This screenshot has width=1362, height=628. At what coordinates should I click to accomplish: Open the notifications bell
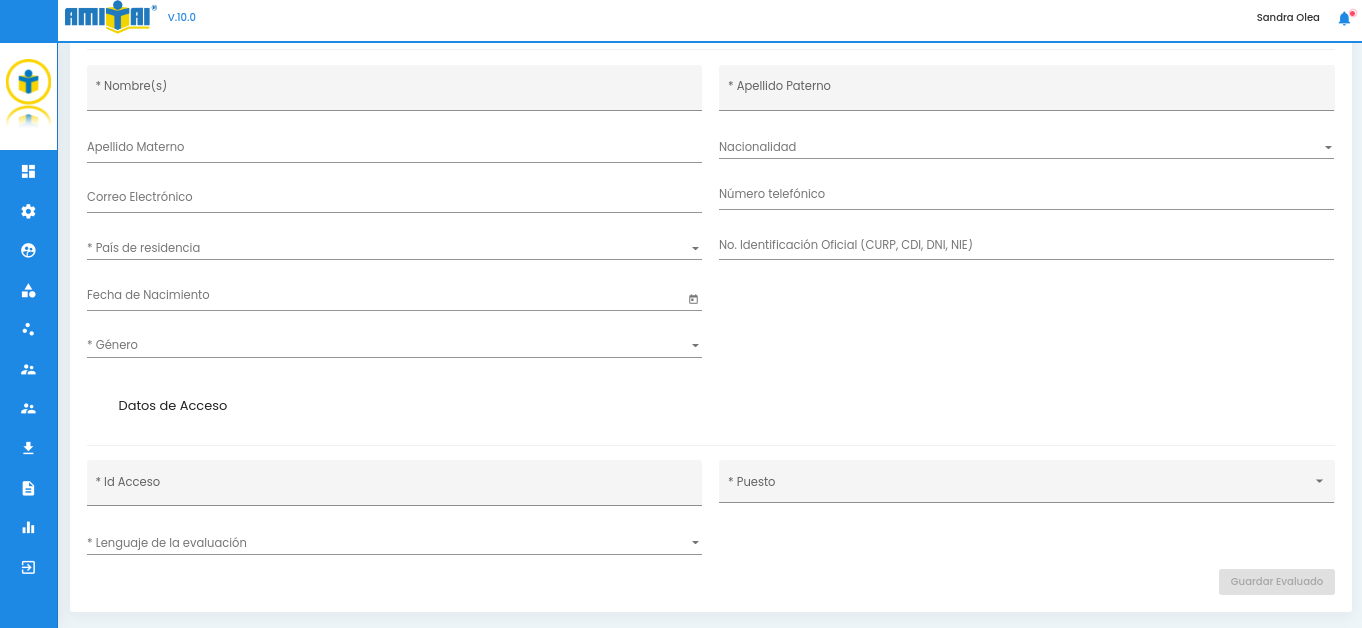pos(1344,18)
